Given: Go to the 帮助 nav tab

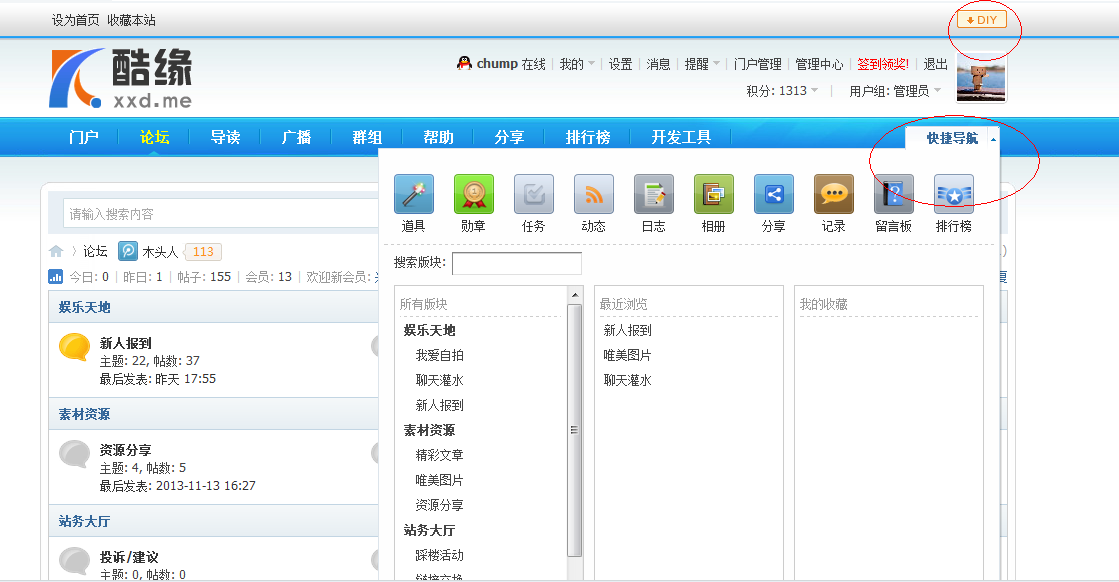Looking at the screenshot, I should tap(438, 137).
